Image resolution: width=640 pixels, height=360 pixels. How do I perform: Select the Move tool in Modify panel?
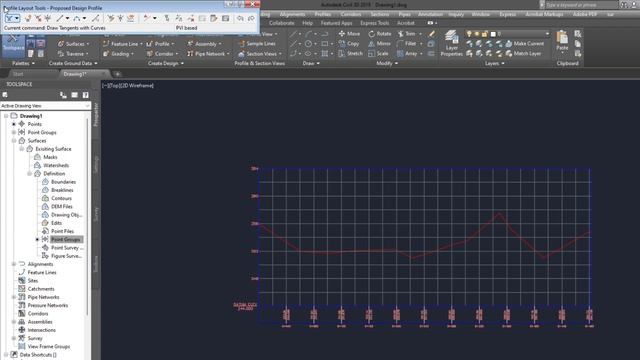pyautogui.click(x=349, y=34)
